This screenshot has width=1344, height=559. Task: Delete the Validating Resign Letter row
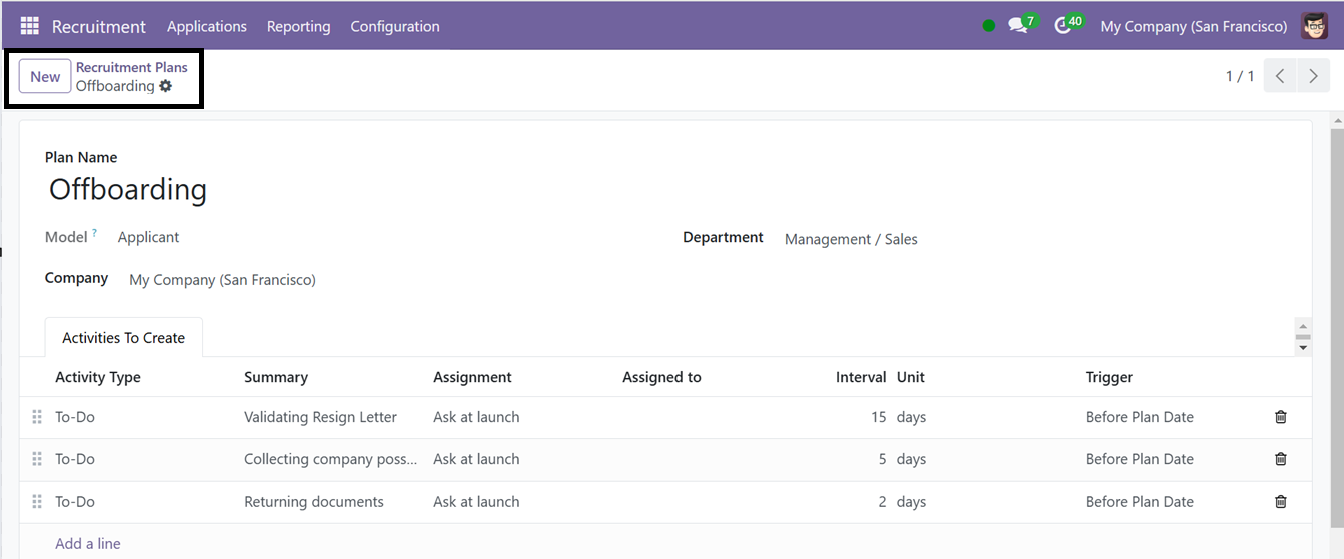pos(1281,417)
